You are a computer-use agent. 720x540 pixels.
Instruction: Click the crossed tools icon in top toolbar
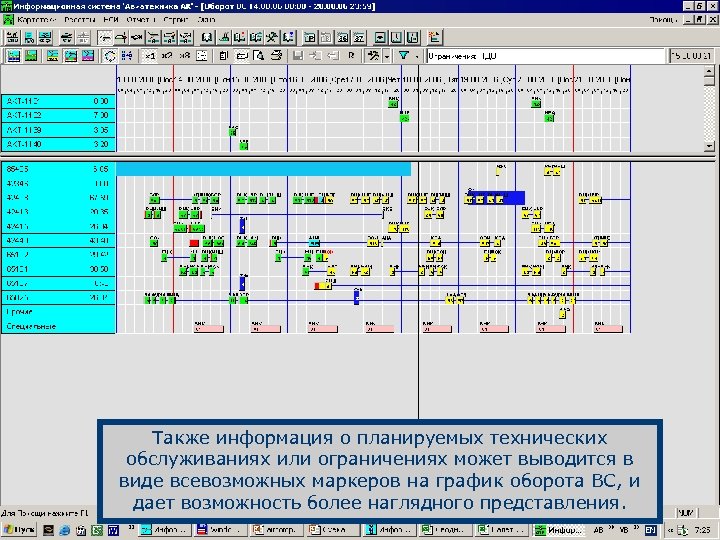pos(272,37)
